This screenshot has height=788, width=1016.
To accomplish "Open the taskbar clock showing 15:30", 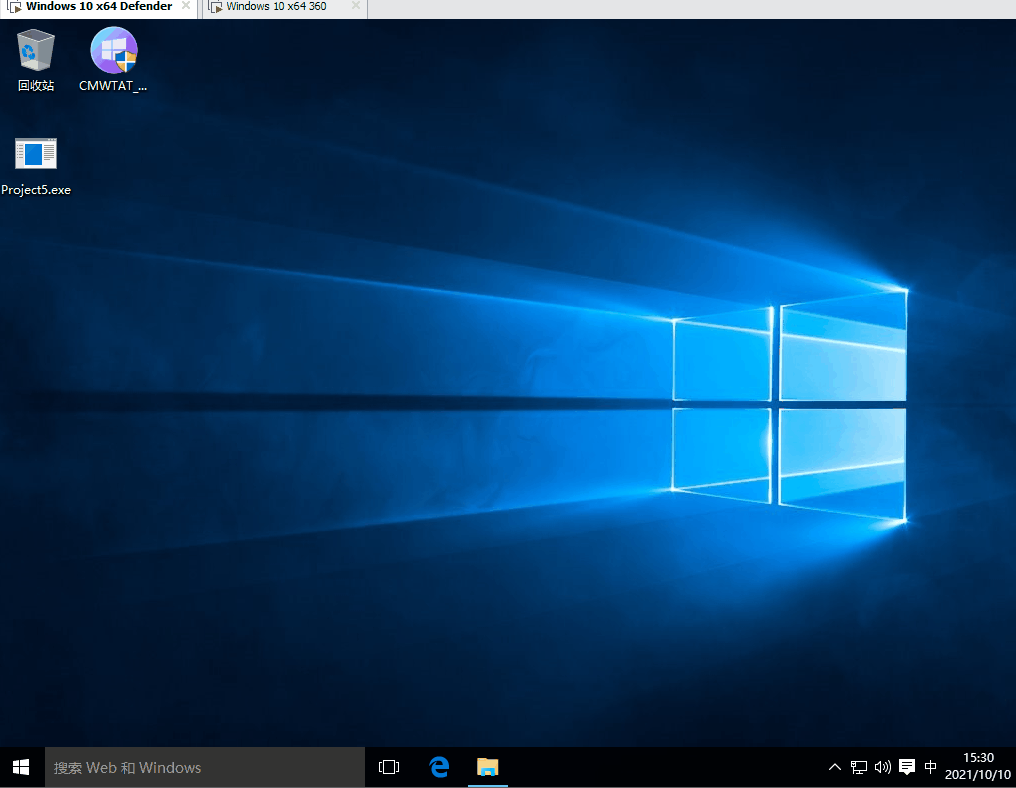I will click(x=978, y=766).
